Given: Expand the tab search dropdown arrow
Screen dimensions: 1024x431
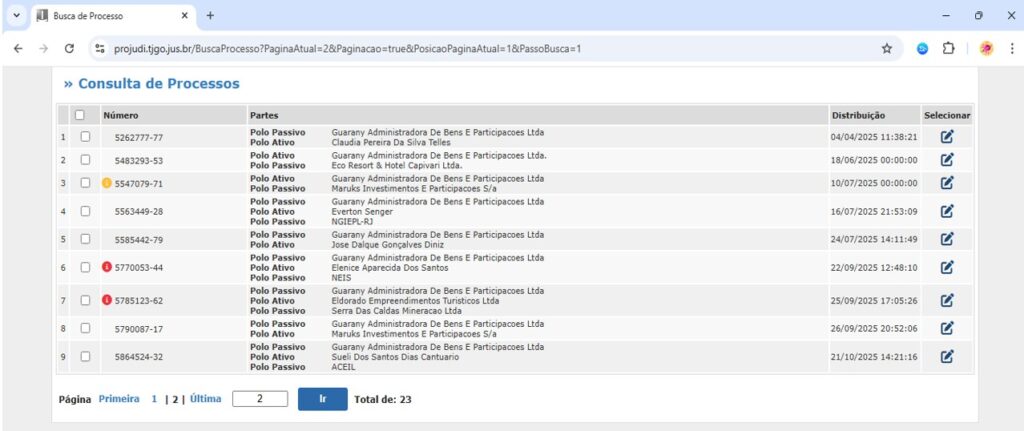Looking at the screenshot, I should coord(16,16).
